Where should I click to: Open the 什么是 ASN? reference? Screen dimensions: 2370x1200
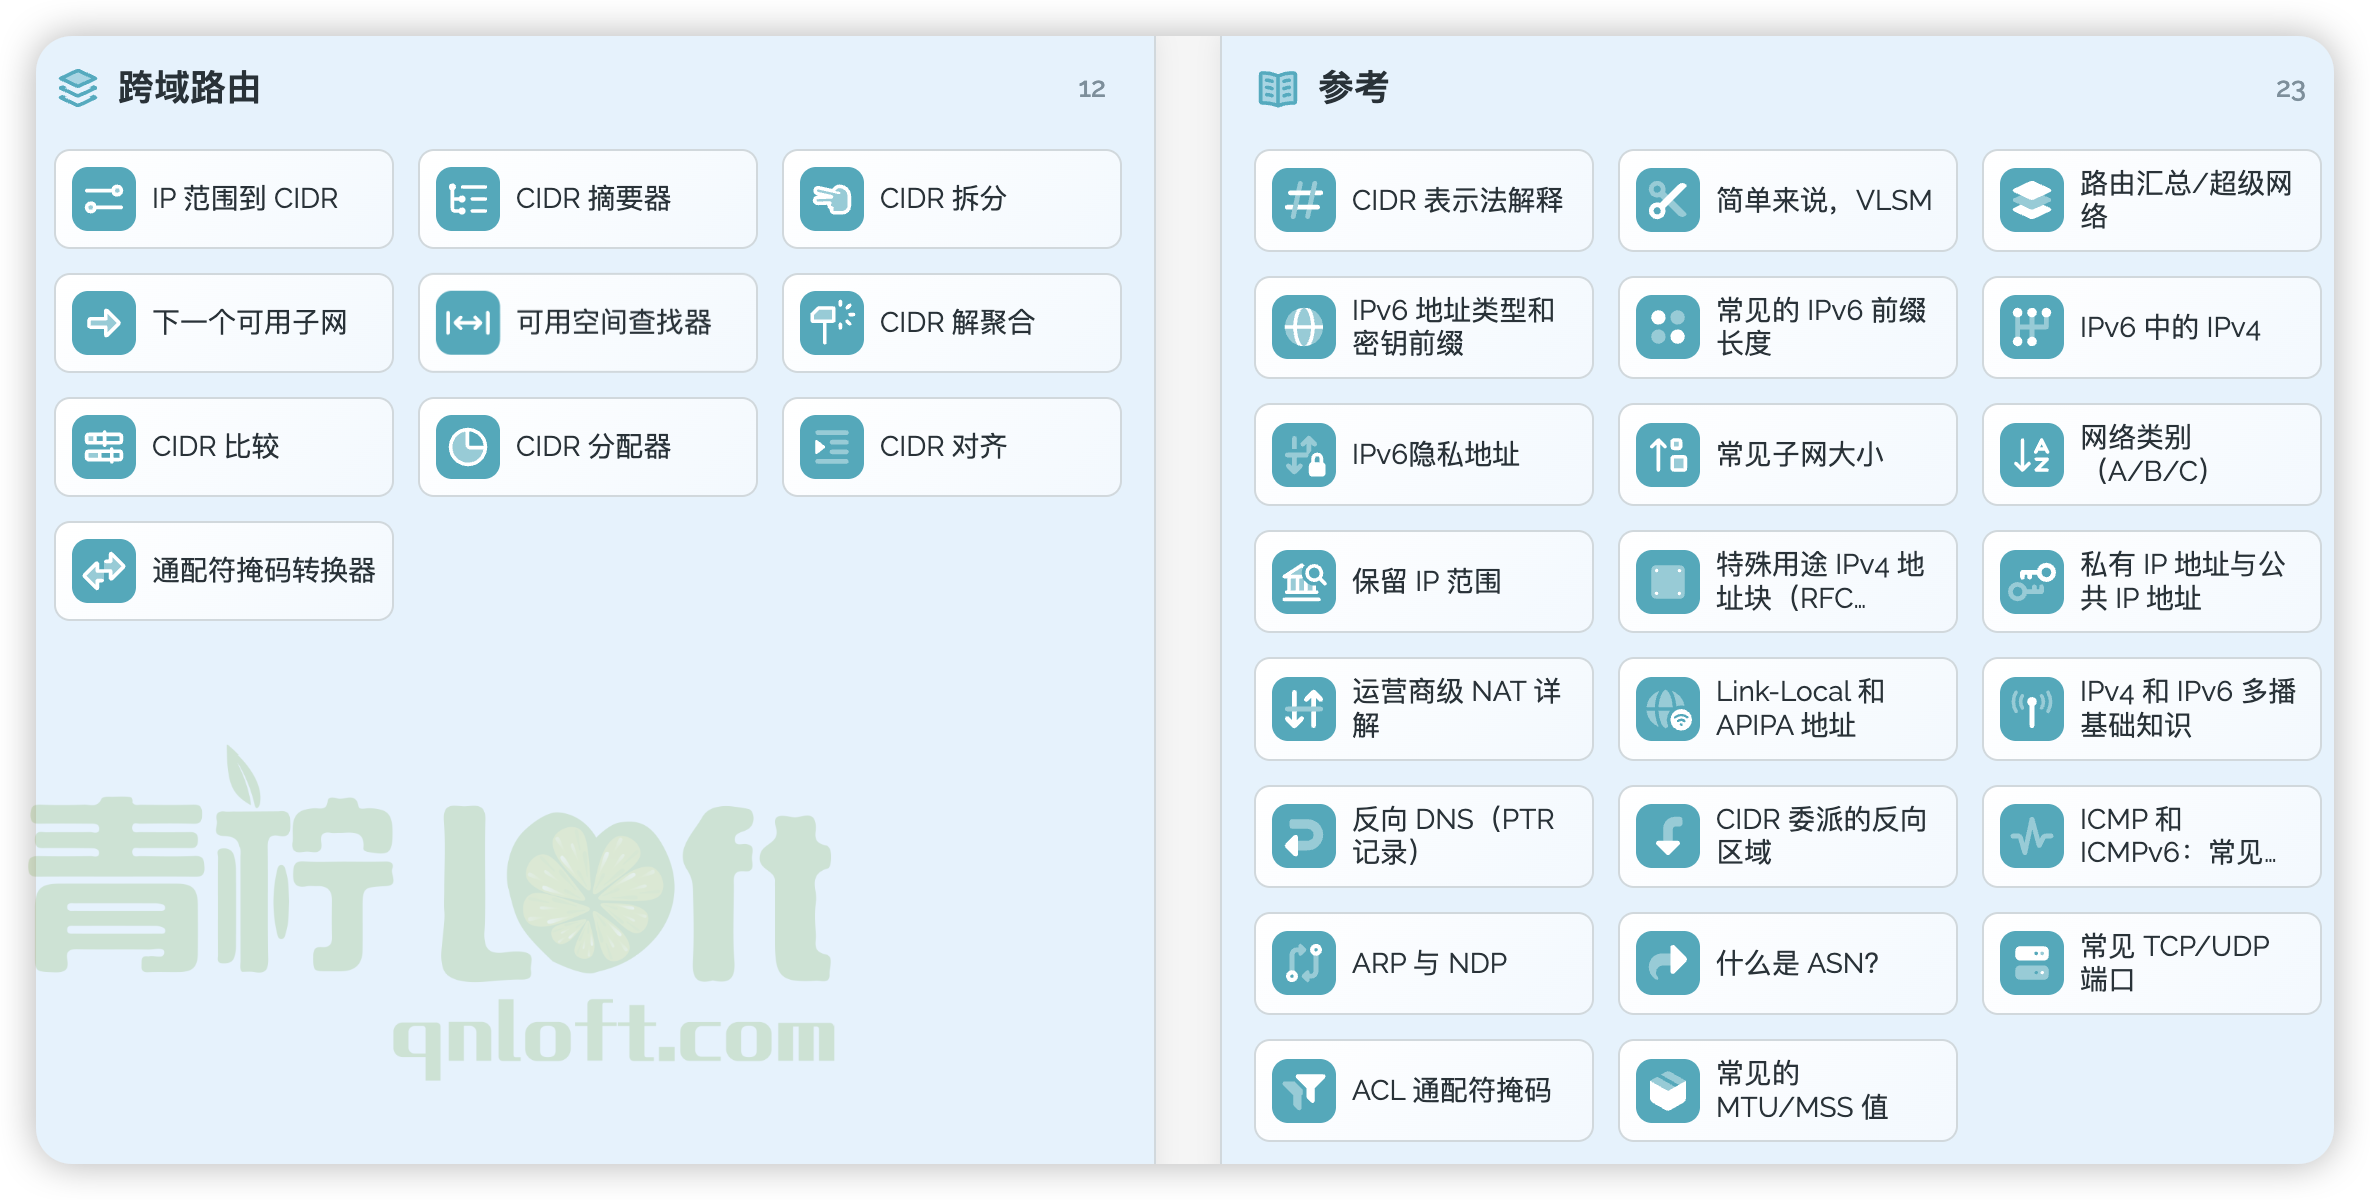coord(1786,963)
